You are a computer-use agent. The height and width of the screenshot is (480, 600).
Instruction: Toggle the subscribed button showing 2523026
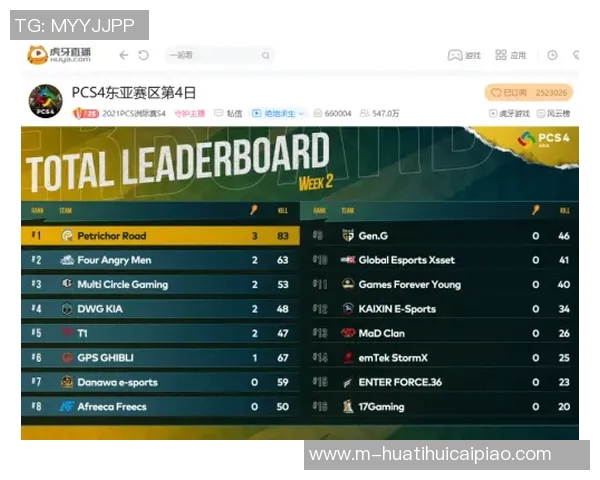(528, 93)
